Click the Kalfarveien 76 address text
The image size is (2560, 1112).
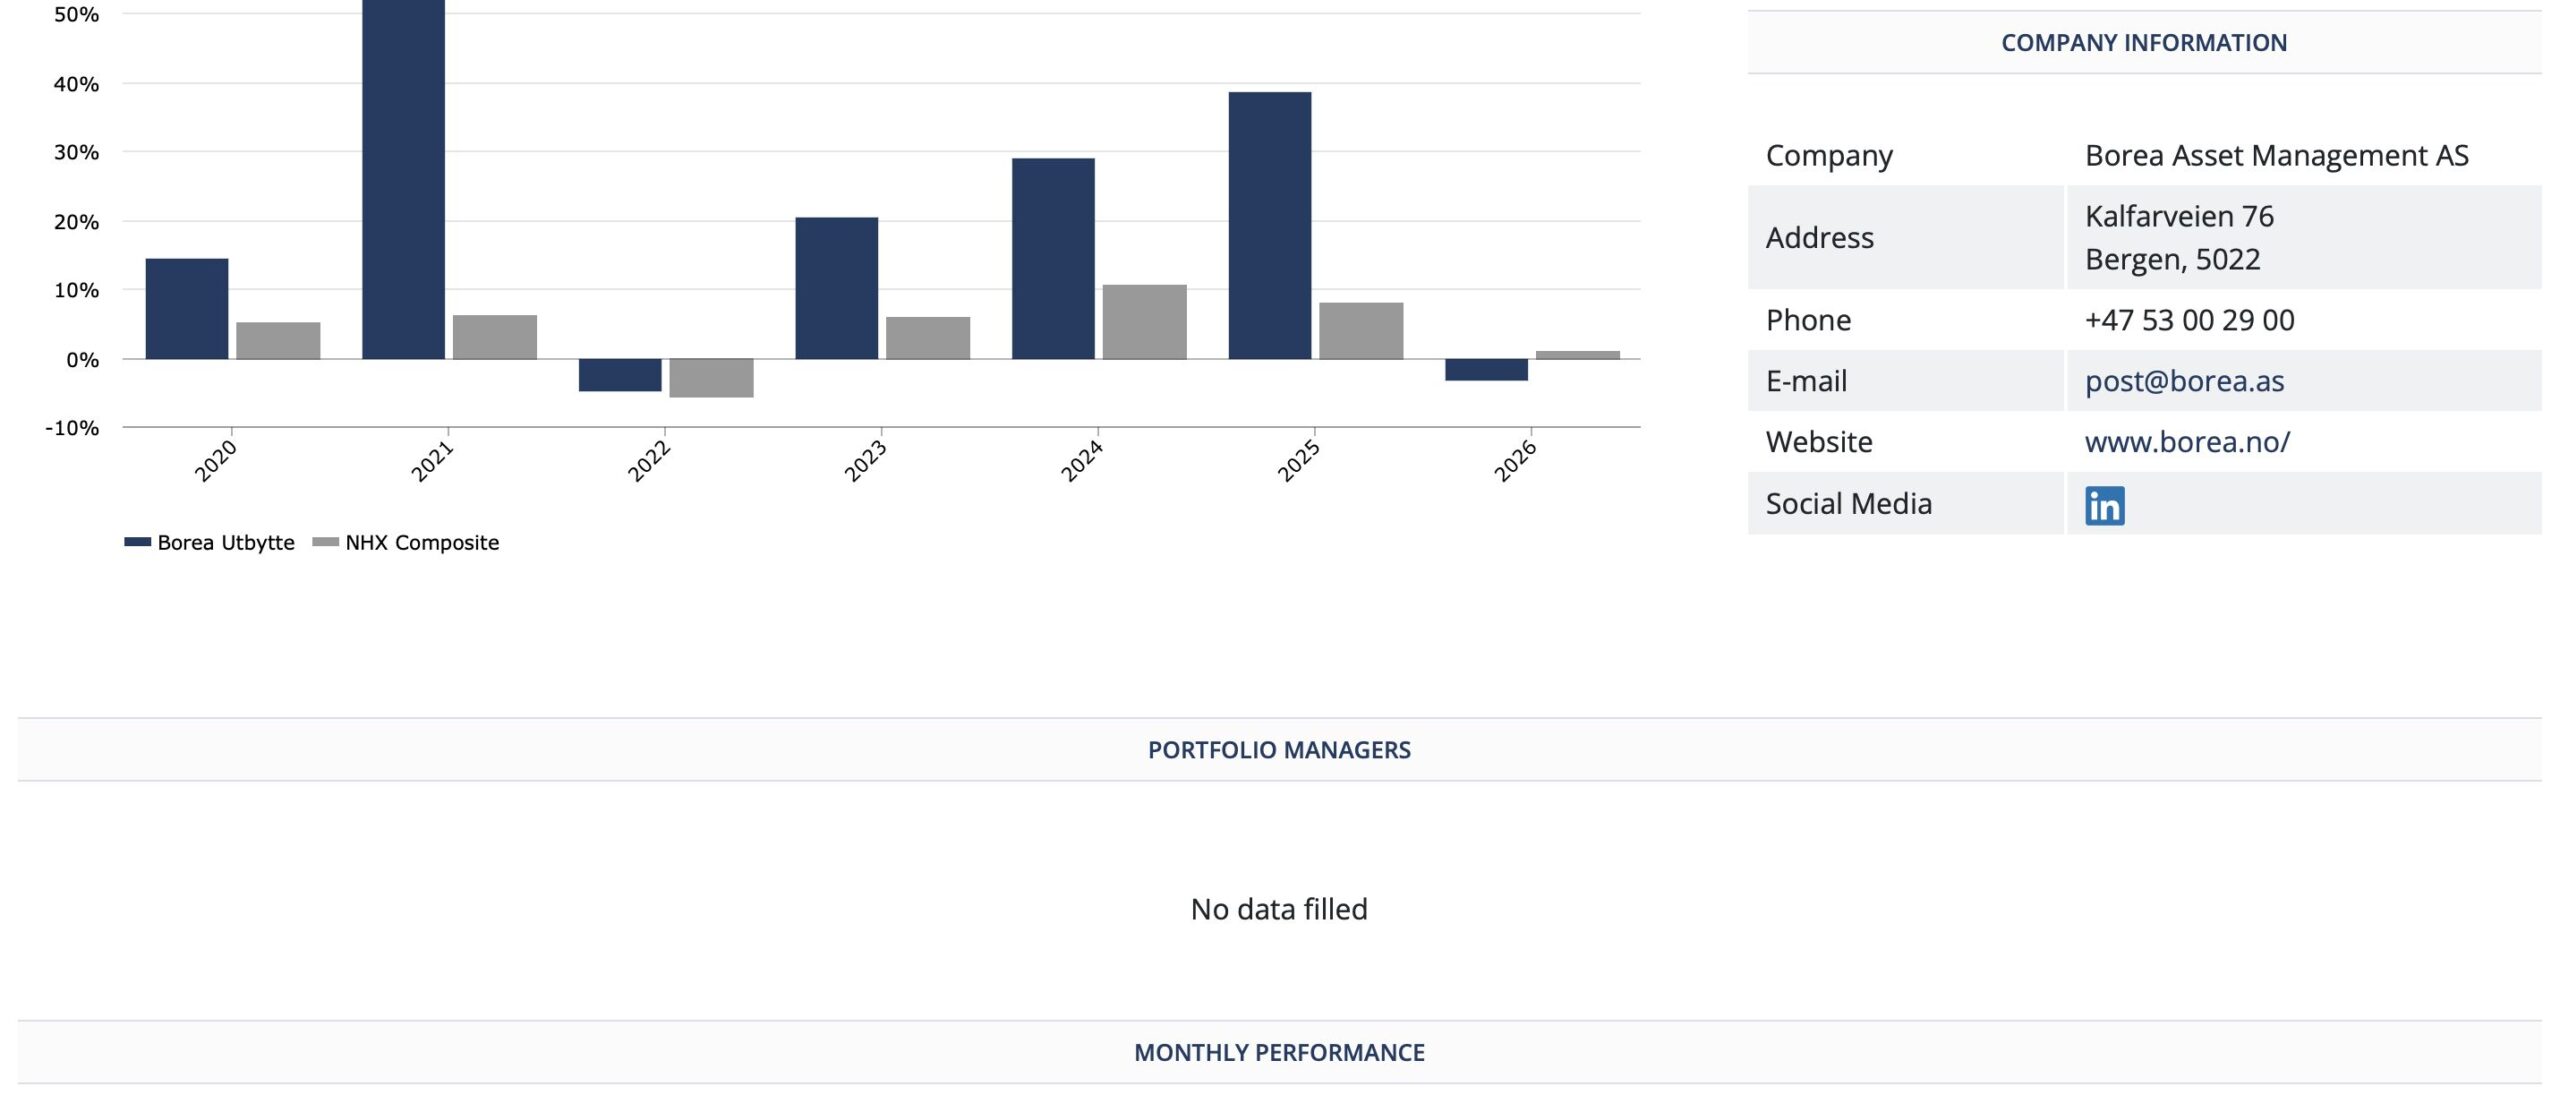pyautogui.click(x=2179, y=216)
